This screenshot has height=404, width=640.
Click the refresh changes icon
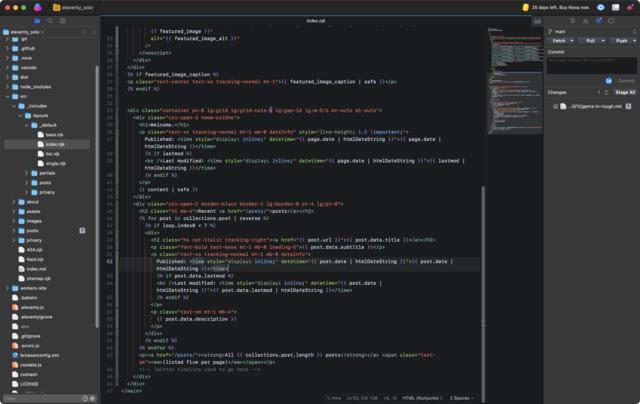coord(606,93)
